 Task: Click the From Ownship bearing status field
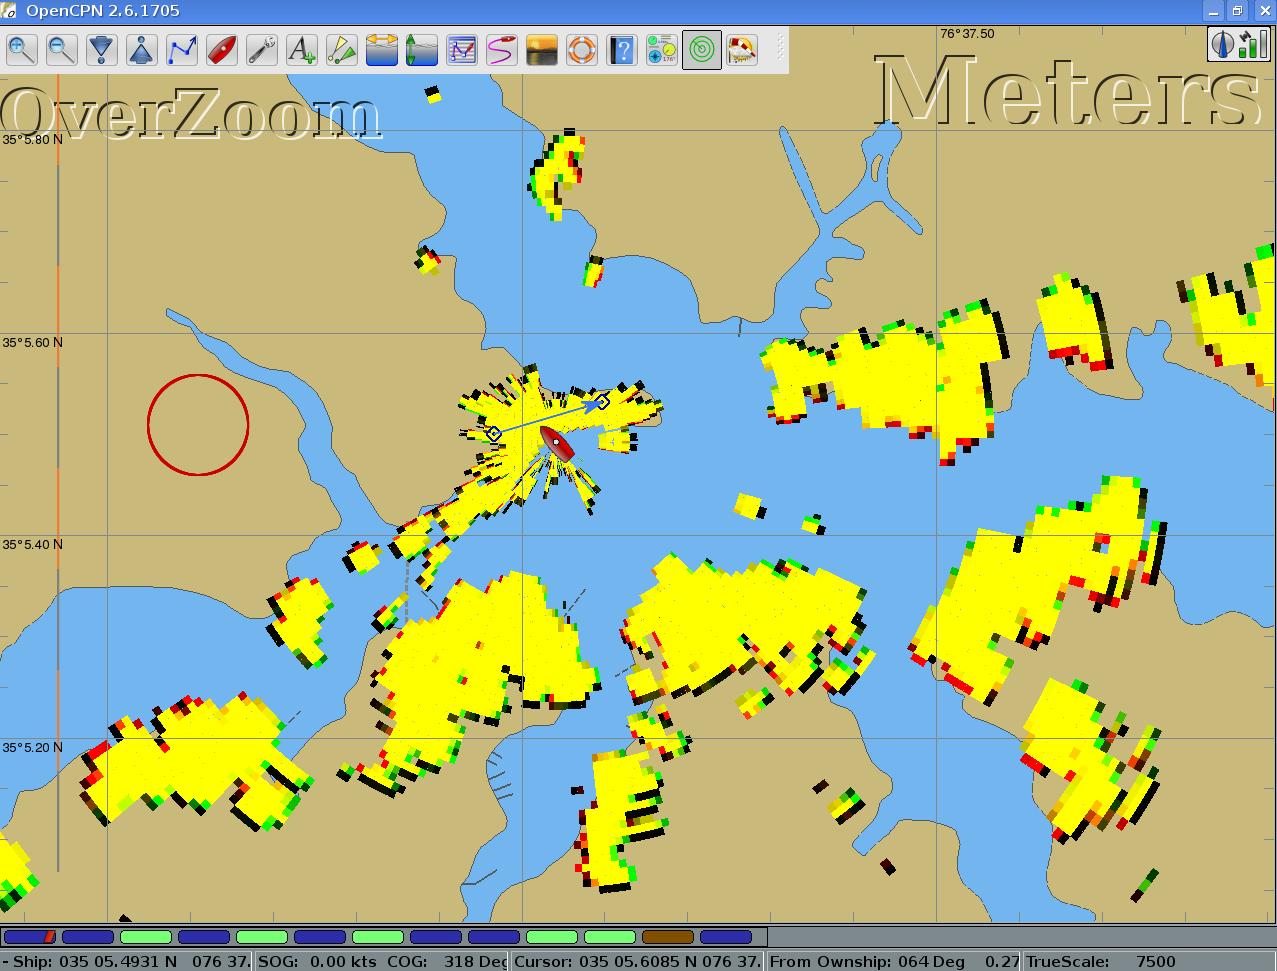[x=894, y=962]
